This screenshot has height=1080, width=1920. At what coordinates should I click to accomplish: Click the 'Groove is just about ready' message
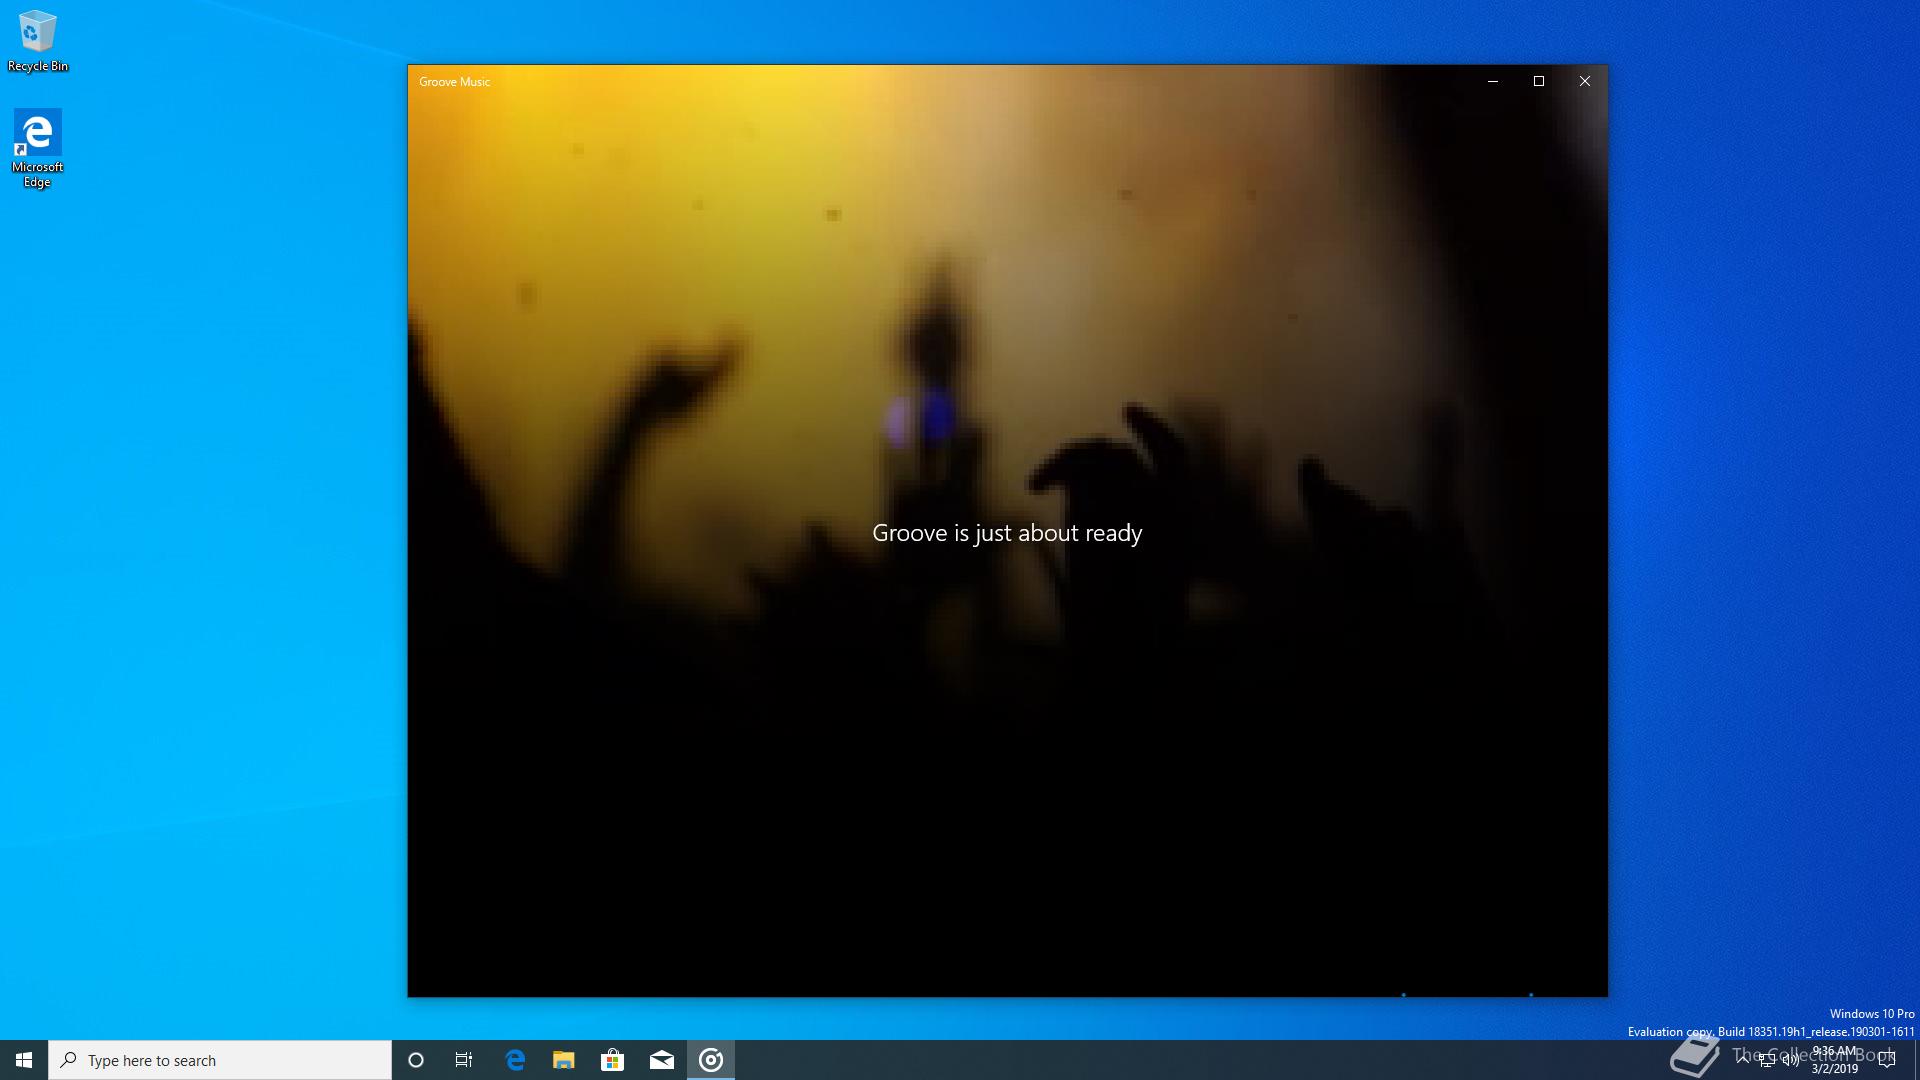click(1007, 533)
